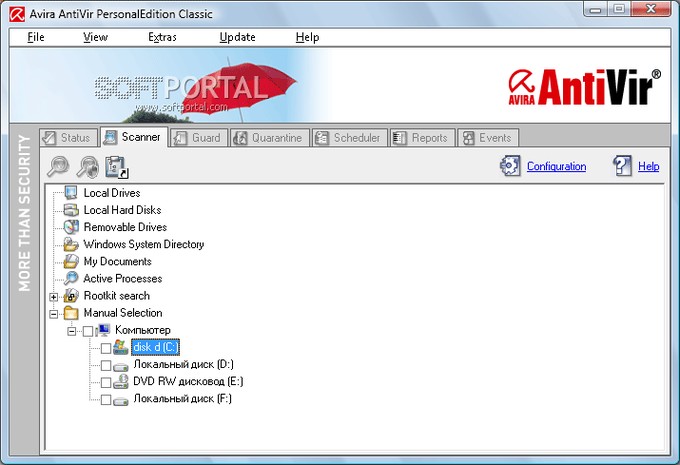This screenshot has width=680, height=465.
Task: Click the Help question mark icon
Action: pos(622,166)
